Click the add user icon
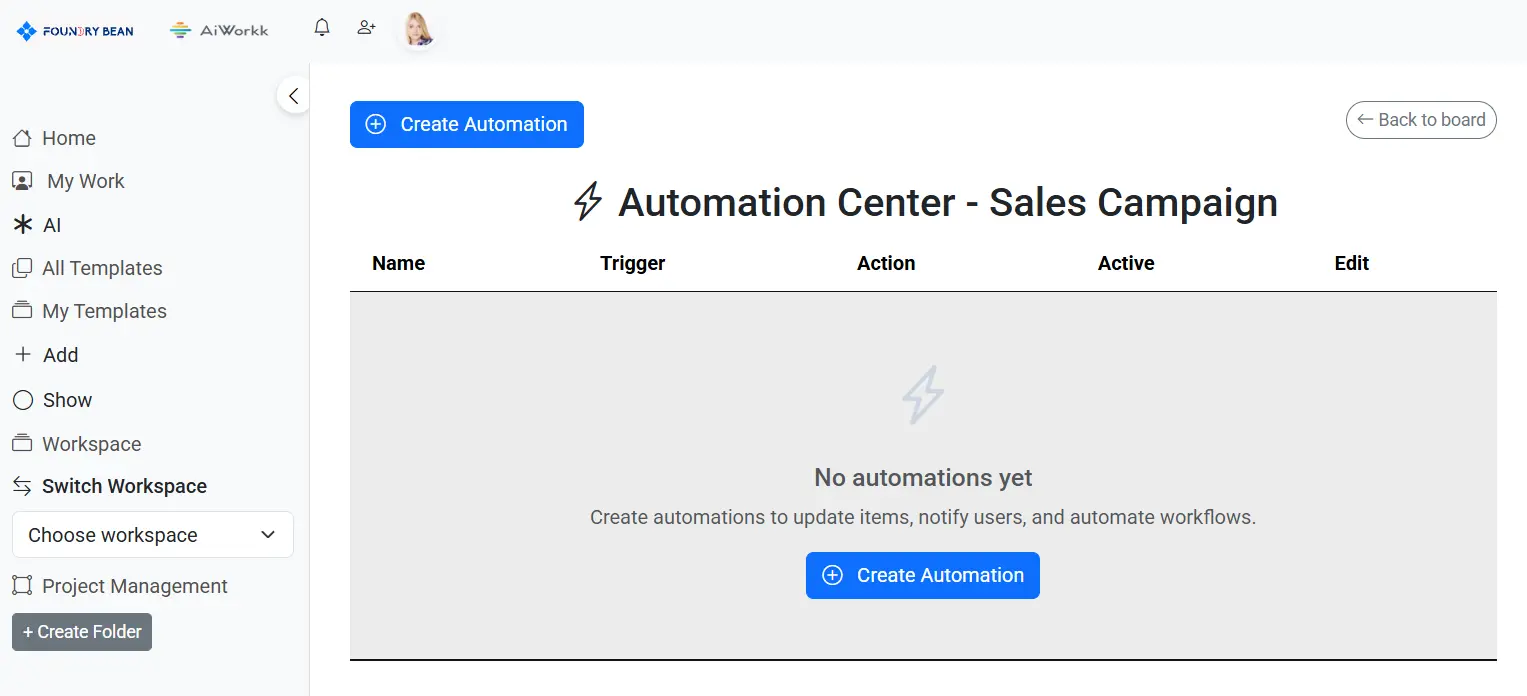Image resolution: width=1527 pixels, height=696 pixels. (366, 28)
